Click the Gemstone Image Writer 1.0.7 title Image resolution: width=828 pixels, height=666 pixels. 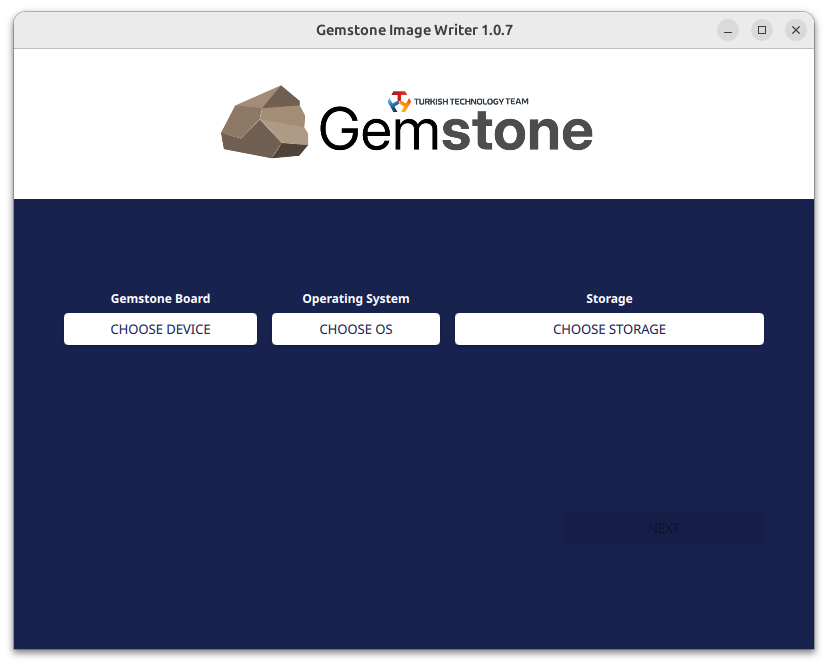tap(415, 30)
